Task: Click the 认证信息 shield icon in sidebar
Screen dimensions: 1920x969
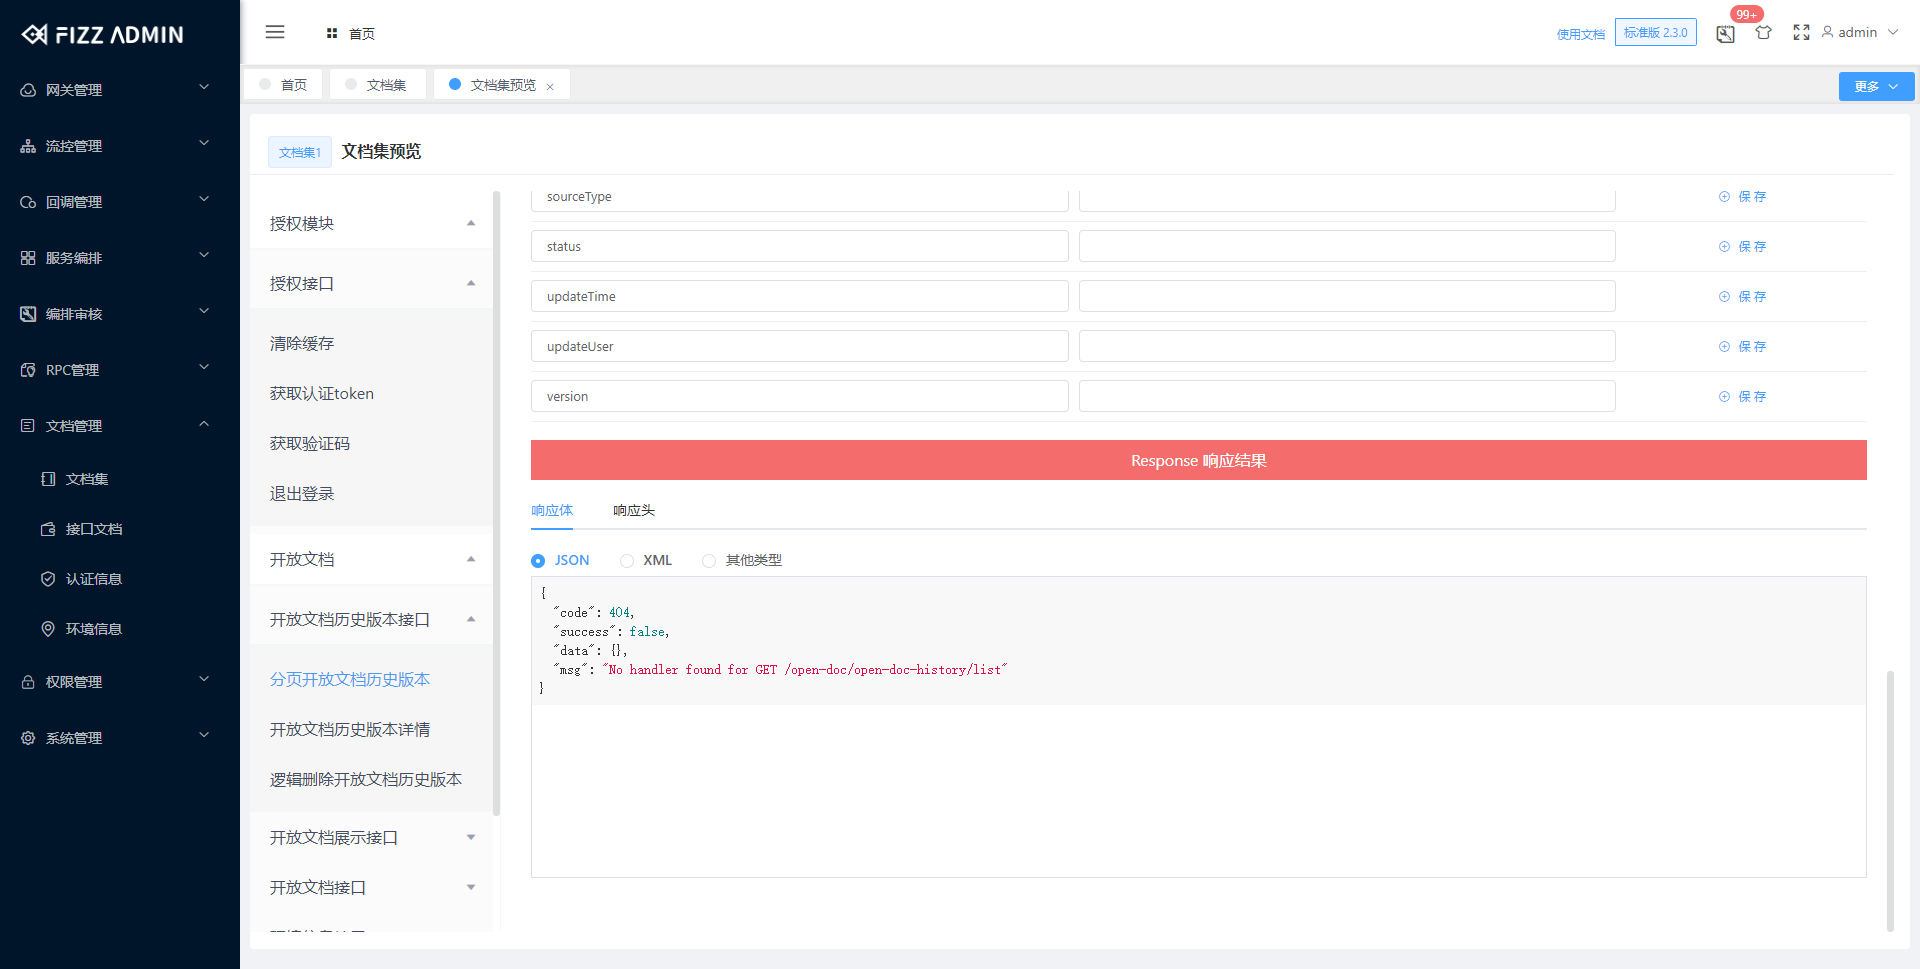Action: pos(48,579)
